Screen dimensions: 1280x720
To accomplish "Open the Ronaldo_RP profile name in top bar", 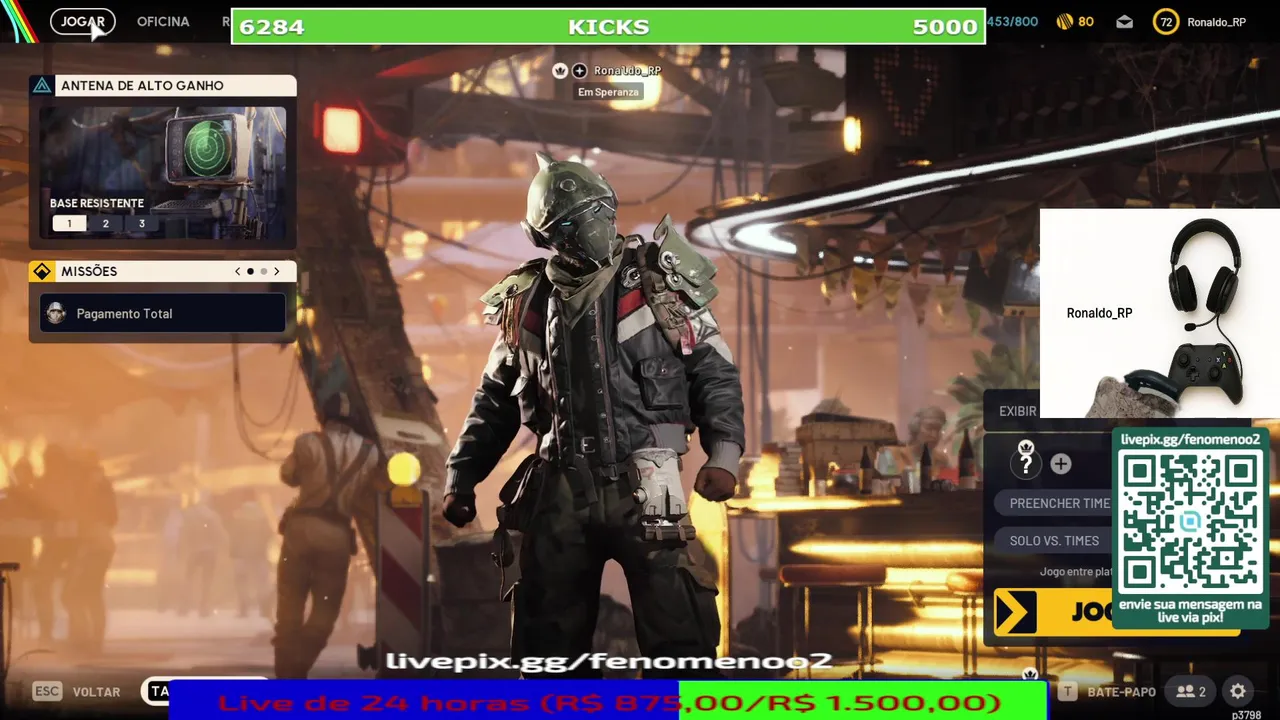I will 1217,22.
